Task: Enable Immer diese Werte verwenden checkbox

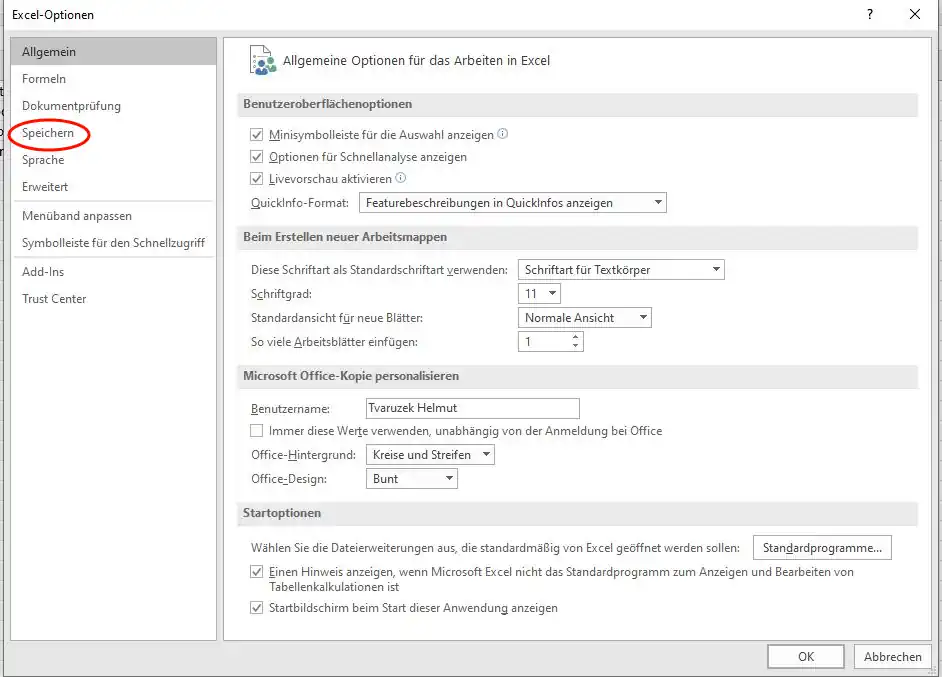Action: pos(256,431)
